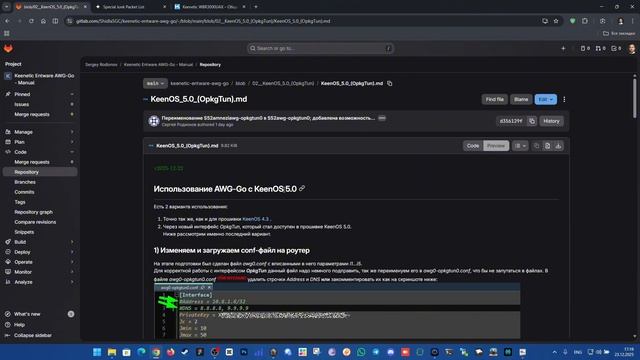Open Edit dropdown button
This screenshot has width=640, height=360.
[x=545, y=99]
